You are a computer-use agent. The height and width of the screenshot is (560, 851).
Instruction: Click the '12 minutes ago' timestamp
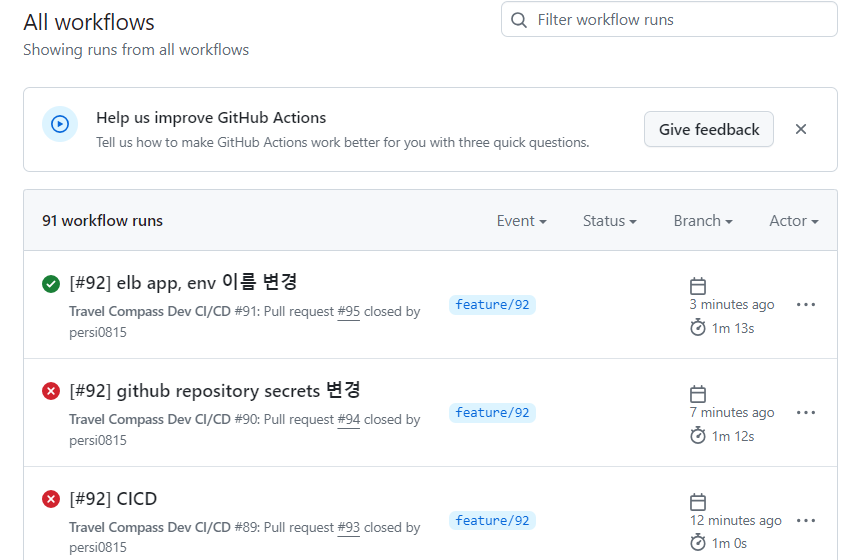coord(735,520)
